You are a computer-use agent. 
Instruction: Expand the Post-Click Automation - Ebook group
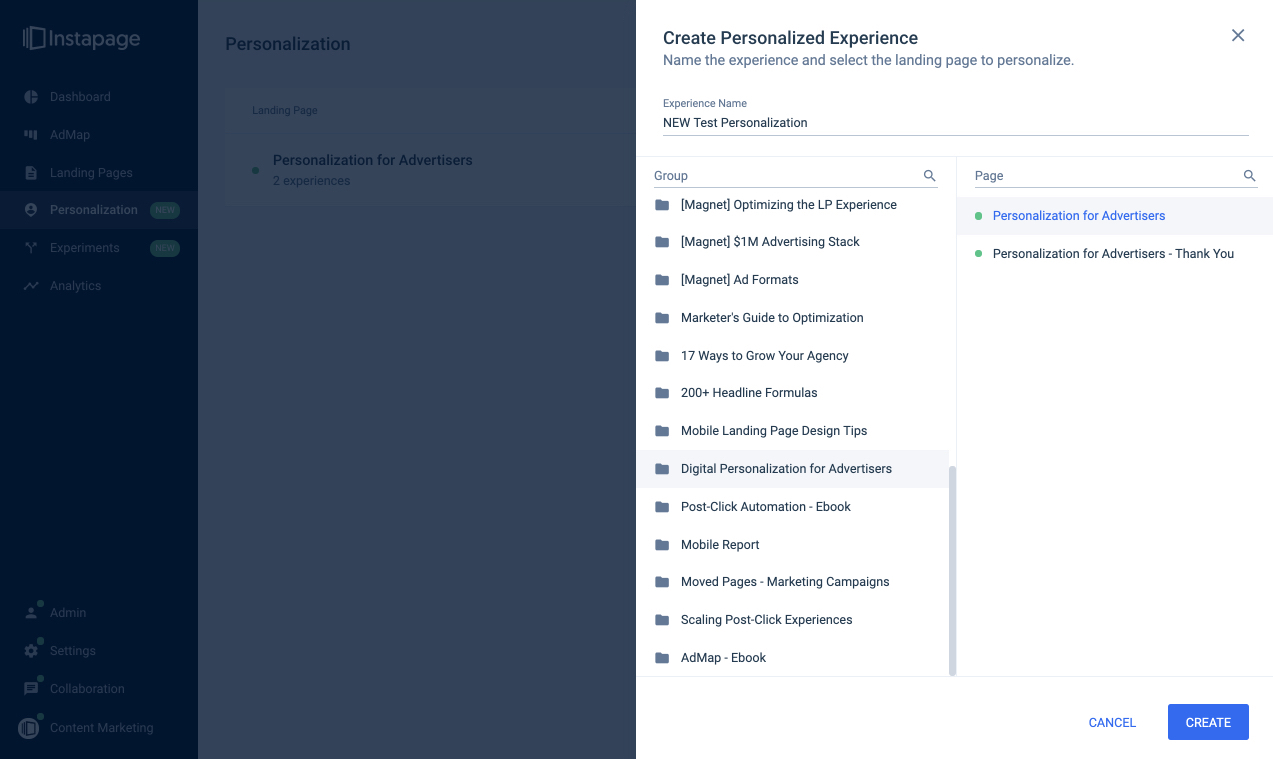(766, 506)
